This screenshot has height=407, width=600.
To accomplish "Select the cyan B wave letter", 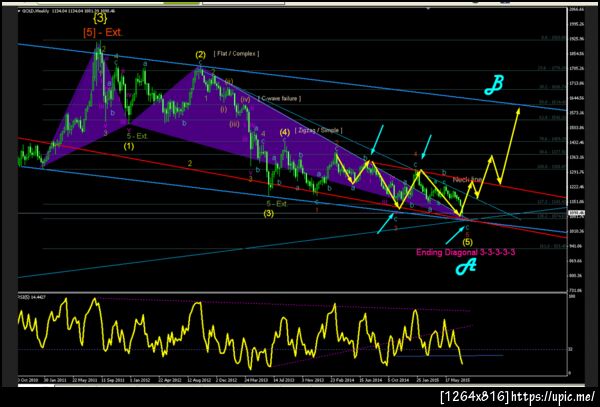I will tap(494, 85).
